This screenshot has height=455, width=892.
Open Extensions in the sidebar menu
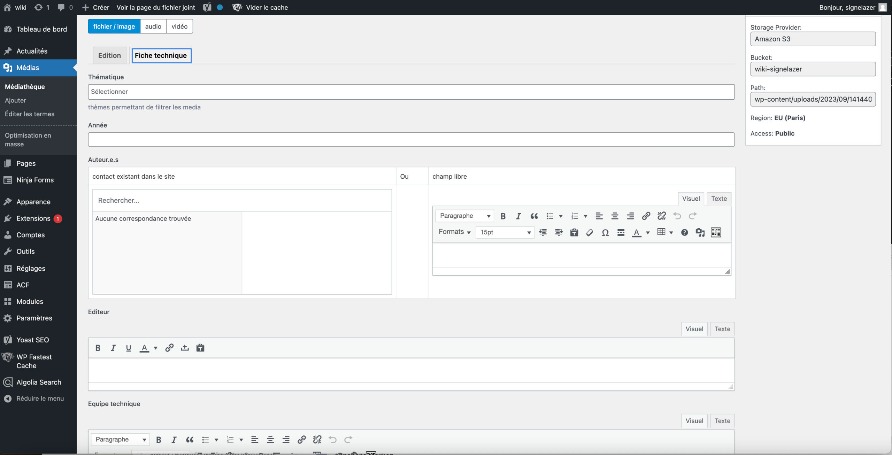point(33,218)
